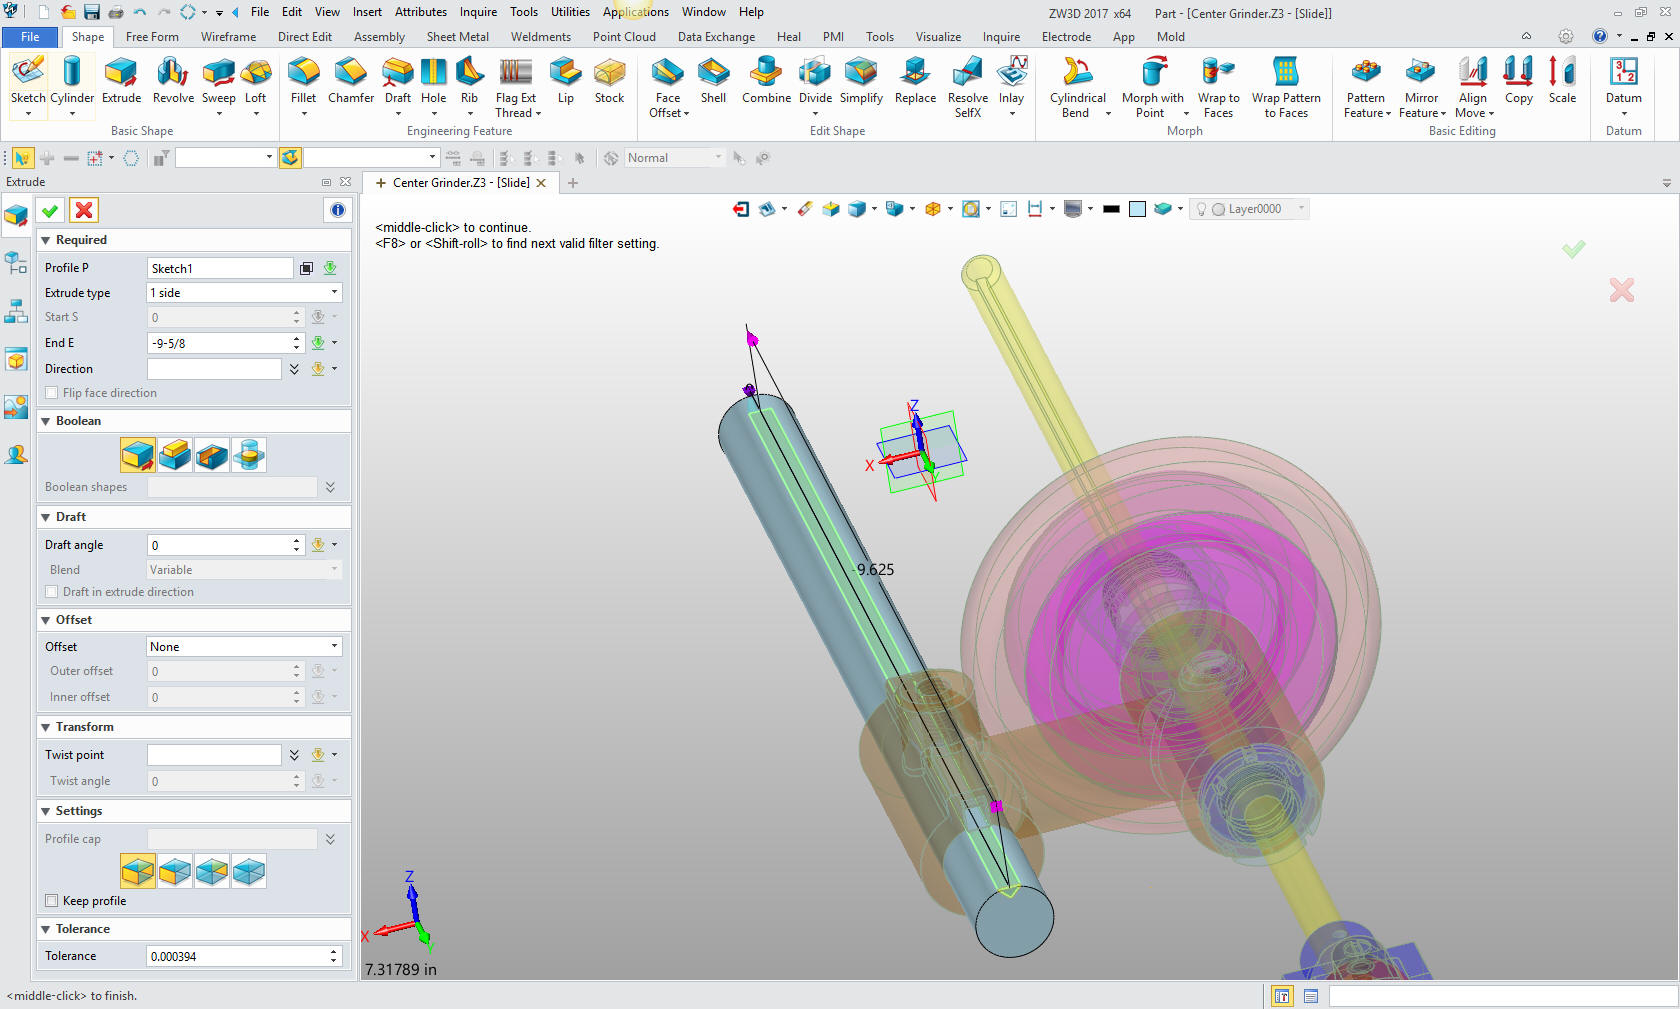The image size is (1680, 1009).
Task: Cancel with the viewport red X
Action: (1621, 290)
